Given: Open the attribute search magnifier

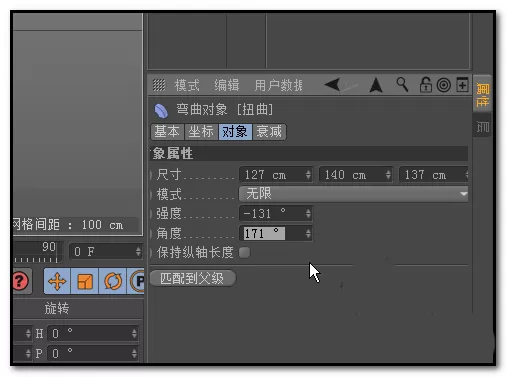Looking at the screenshot, I should pyautogui.click(x=402, y=85).
